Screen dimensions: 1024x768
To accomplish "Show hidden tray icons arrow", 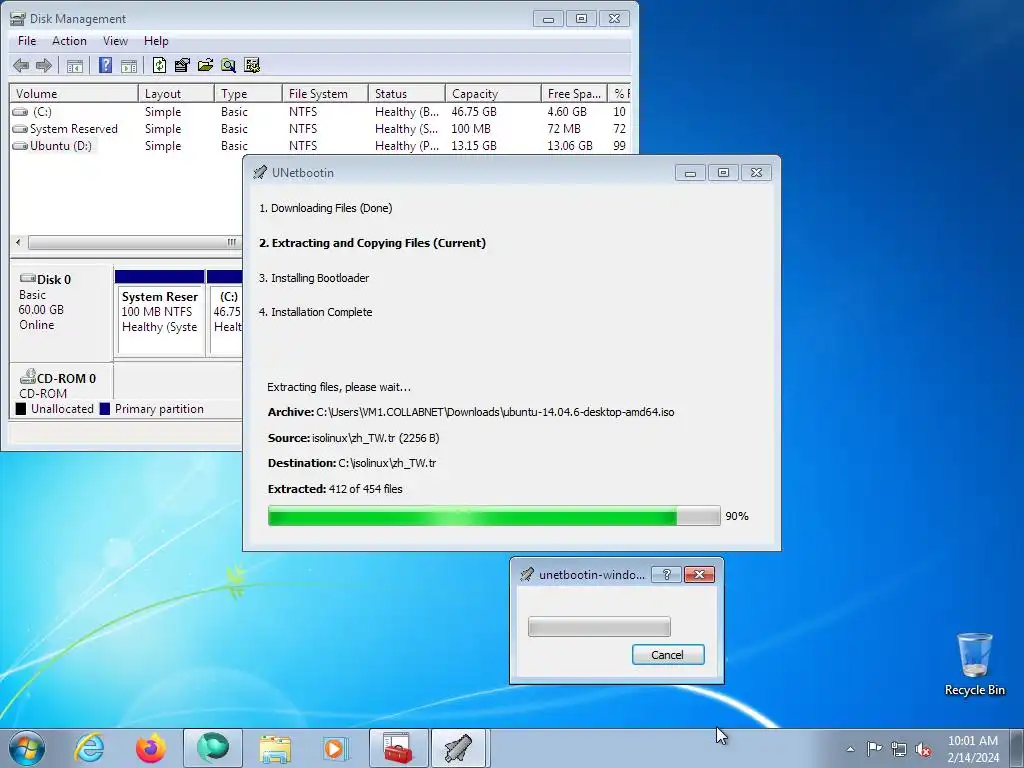I will click(850, 749).
